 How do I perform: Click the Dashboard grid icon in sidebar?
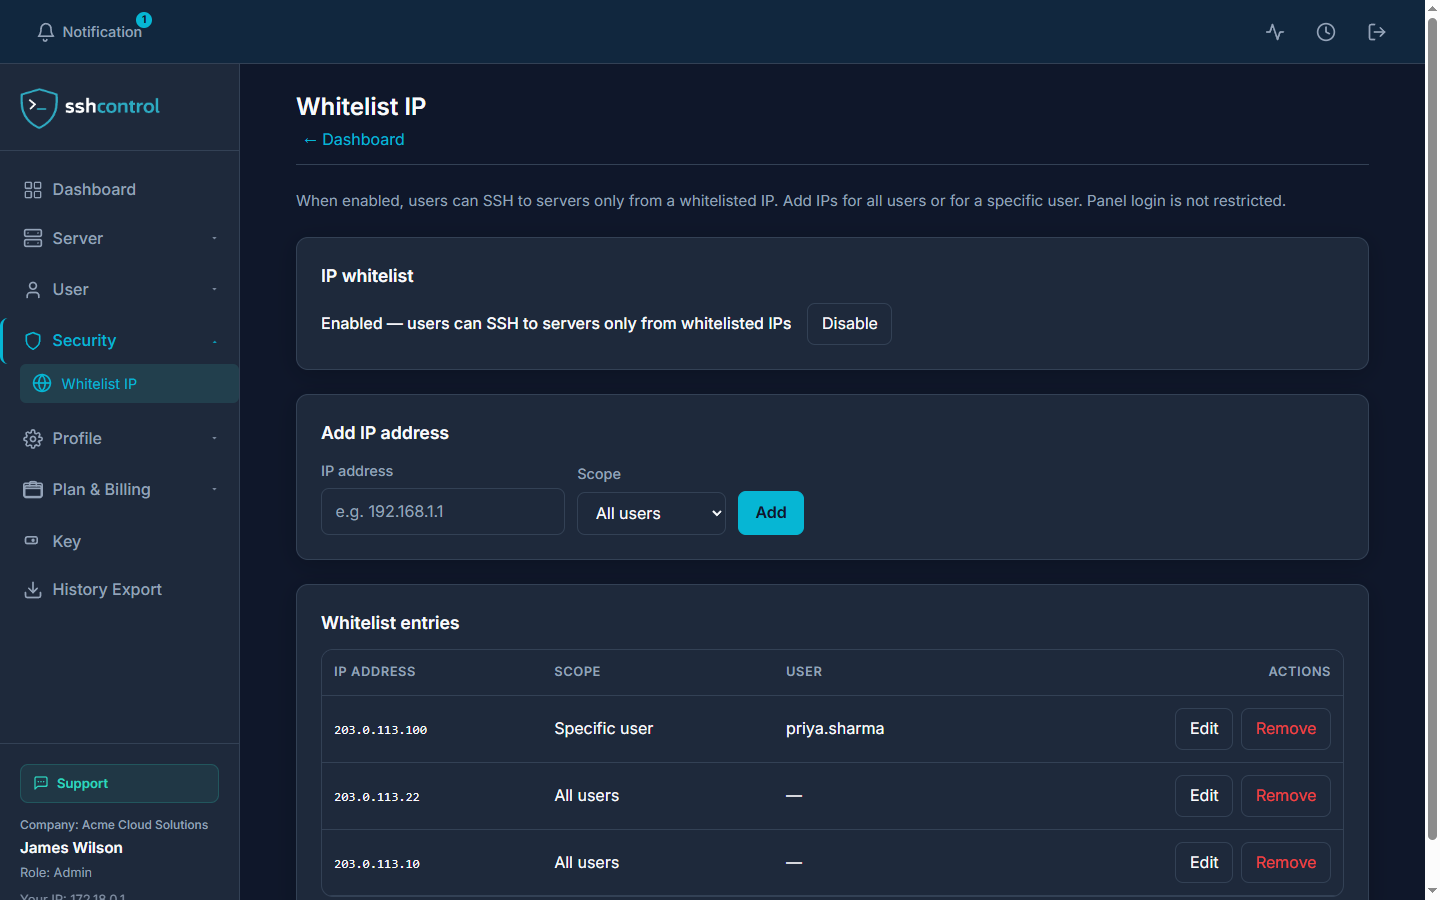click(x=33, y=190)
